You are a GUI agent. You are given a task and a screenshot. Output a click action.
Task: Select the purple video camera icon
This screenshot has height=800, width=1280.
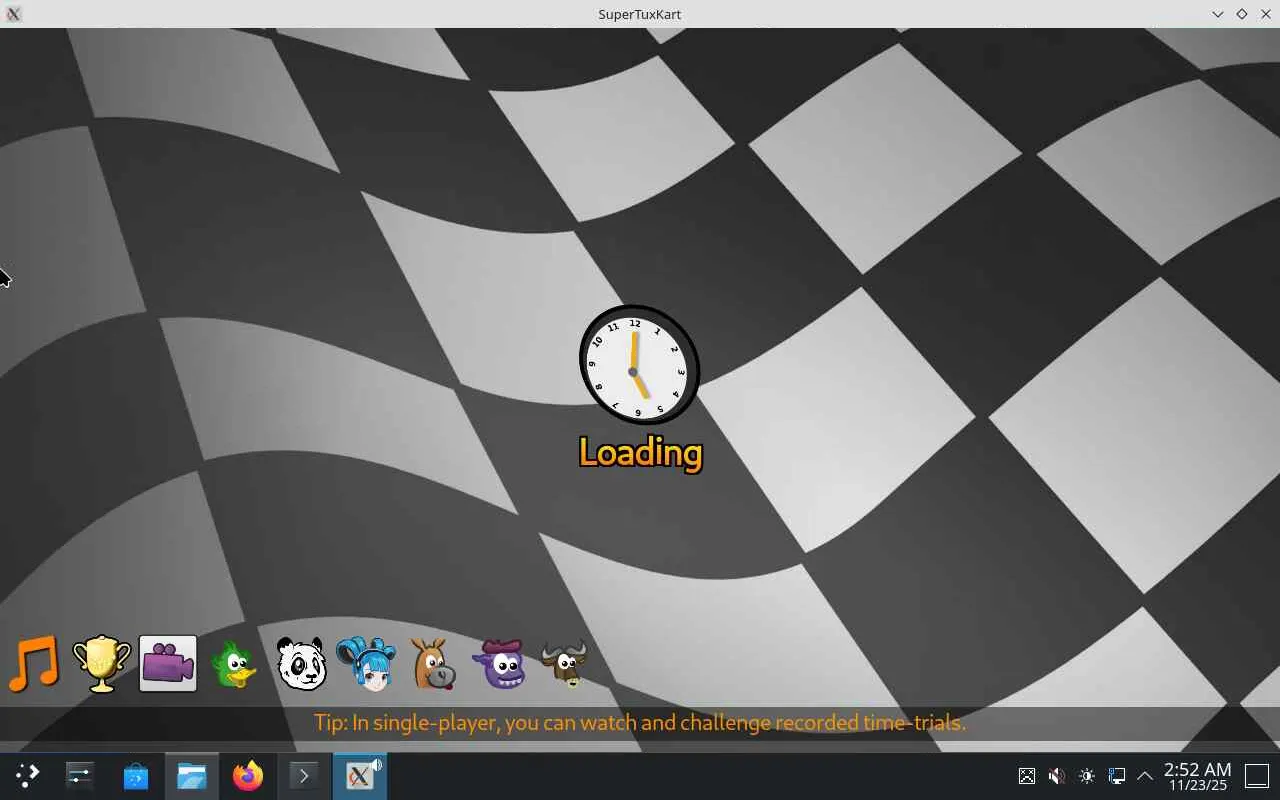168,664
